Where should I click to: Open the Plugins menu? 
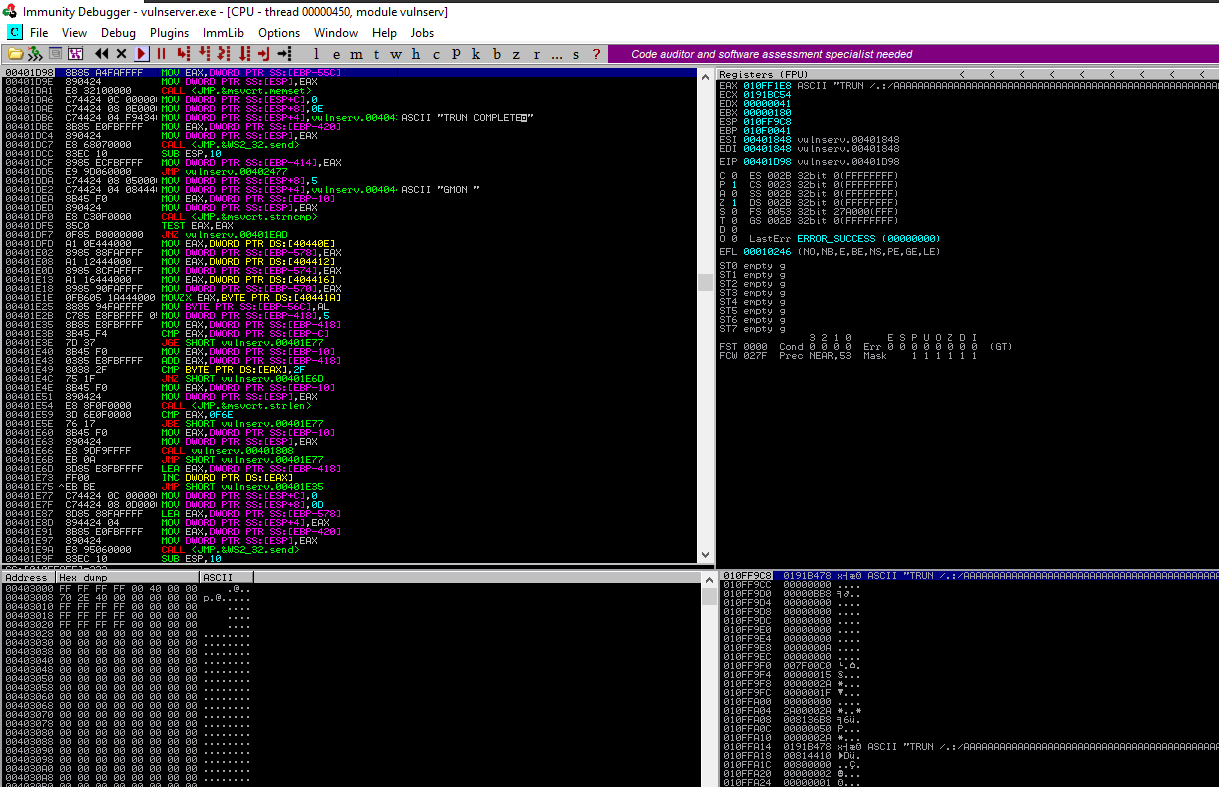tap(169, 32)
